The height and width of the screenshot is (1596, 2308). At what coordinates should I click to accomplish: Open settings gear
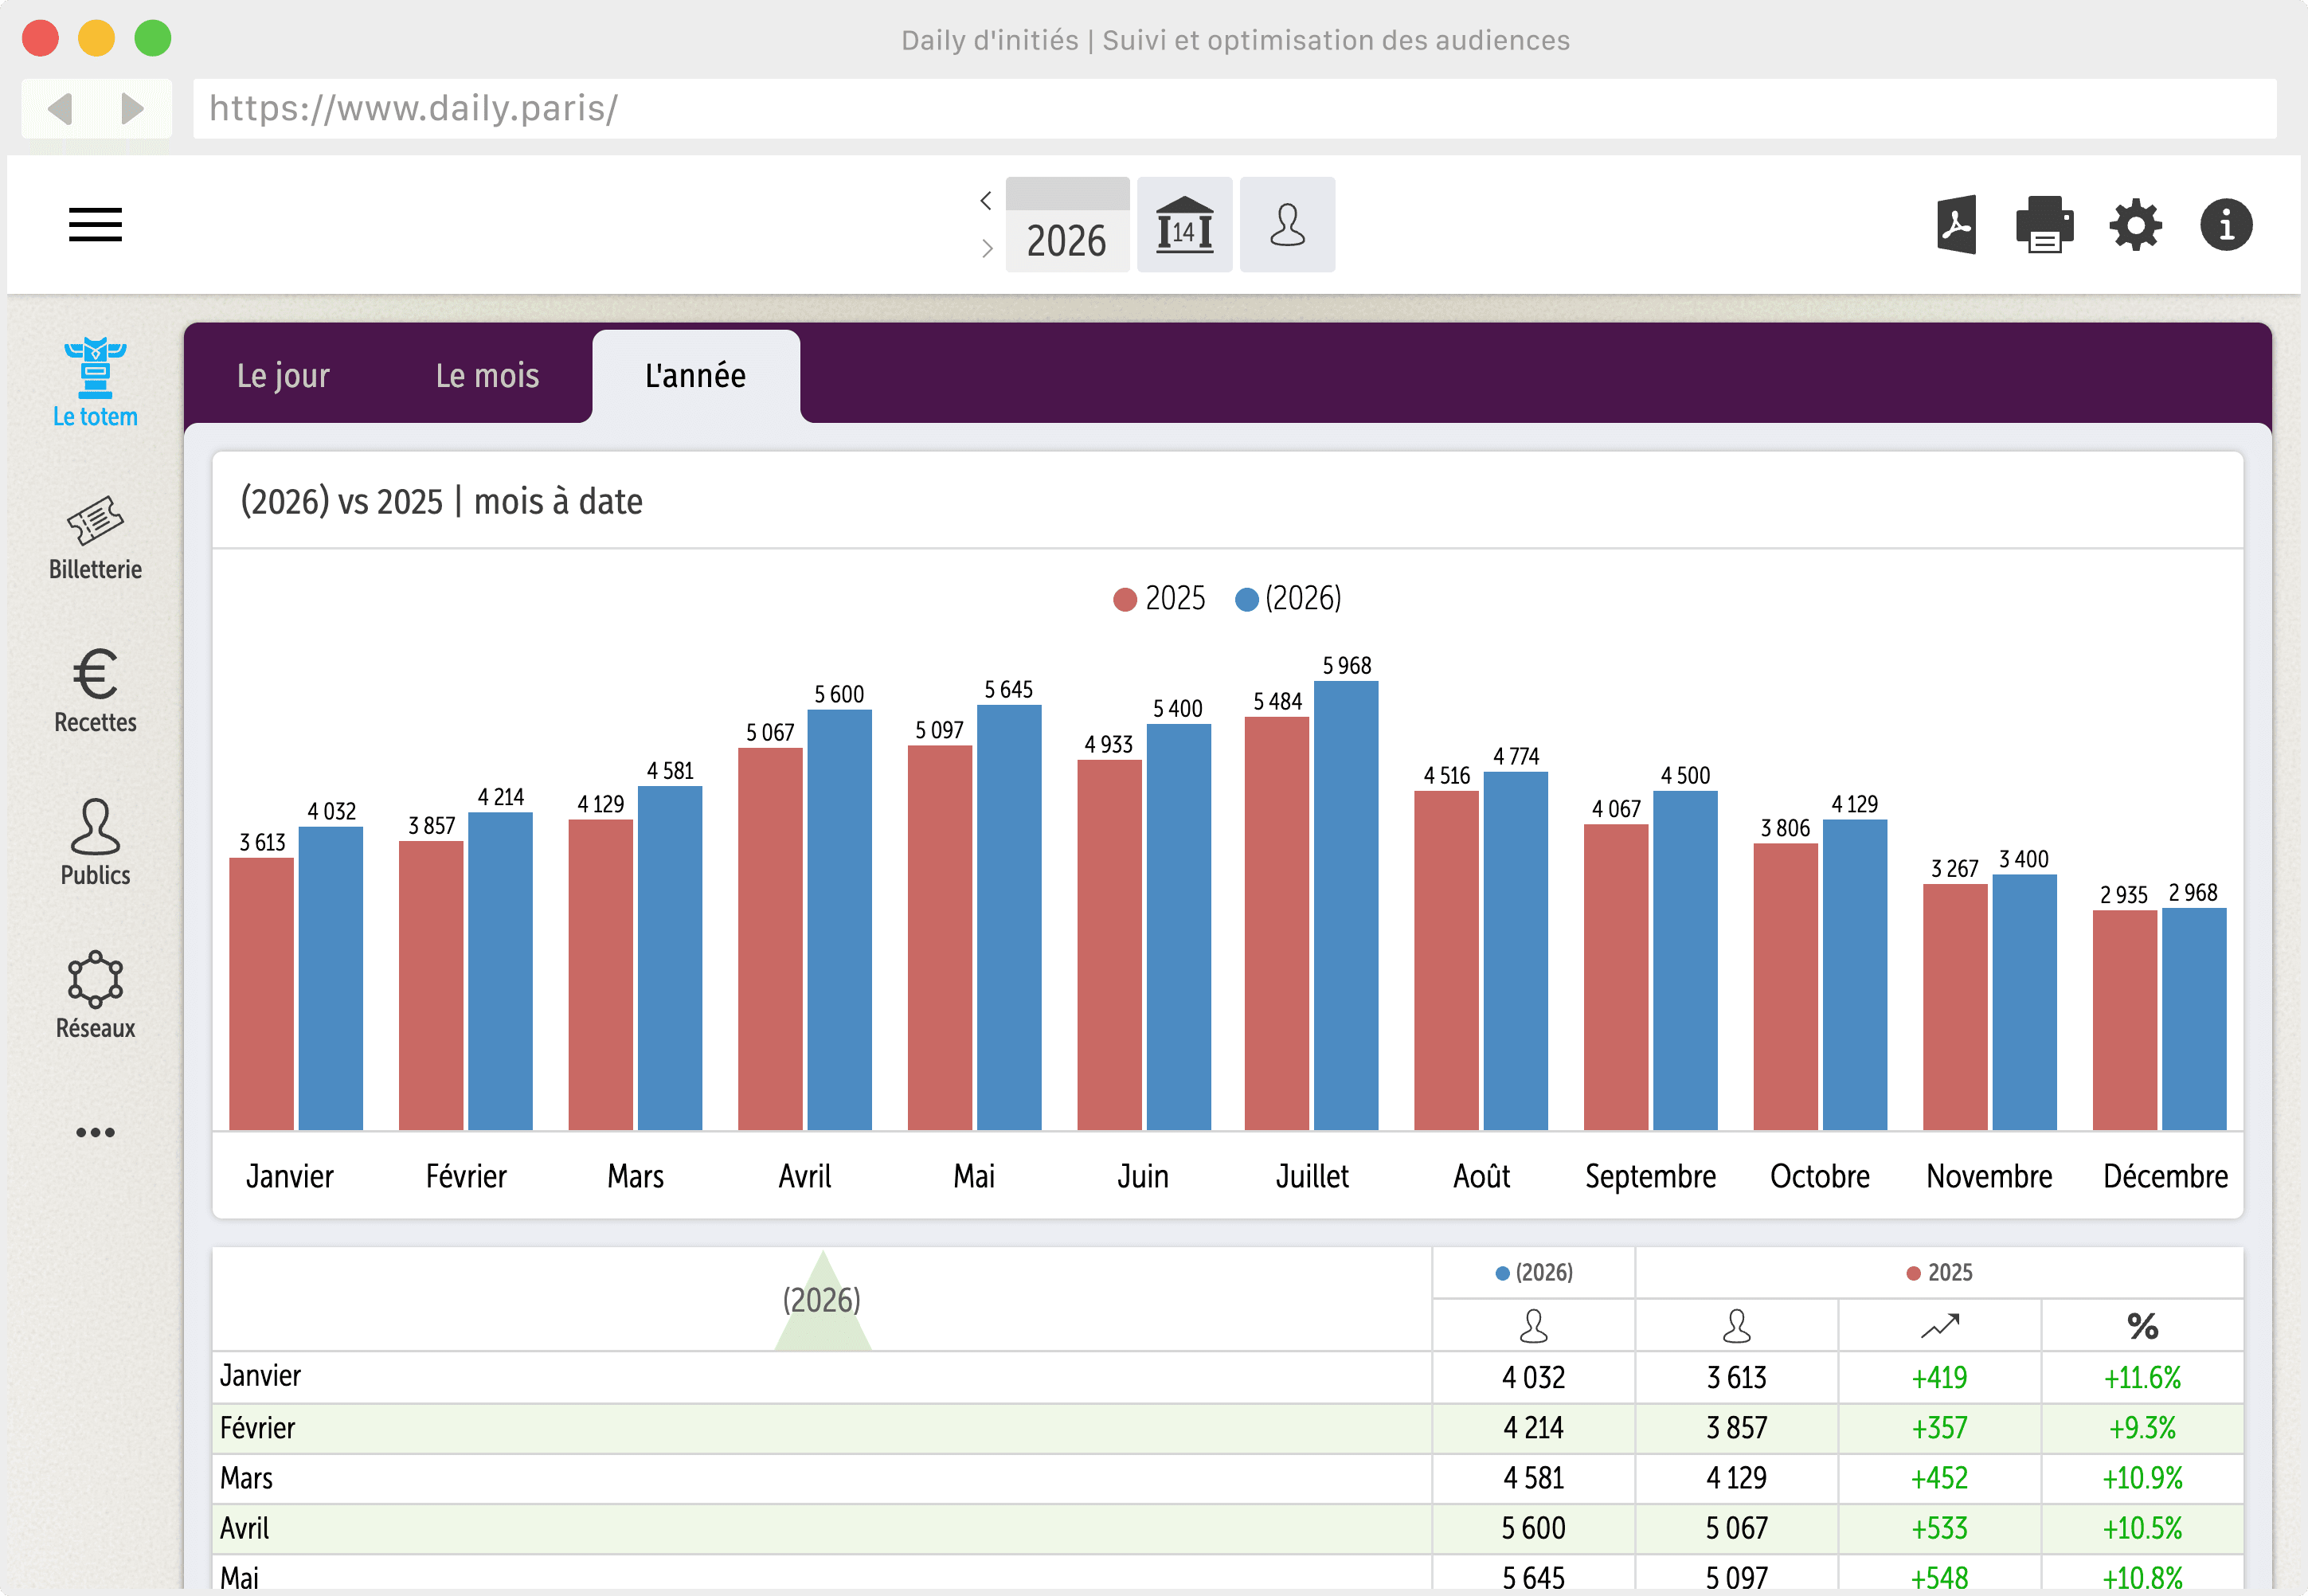click(2136, 225)
